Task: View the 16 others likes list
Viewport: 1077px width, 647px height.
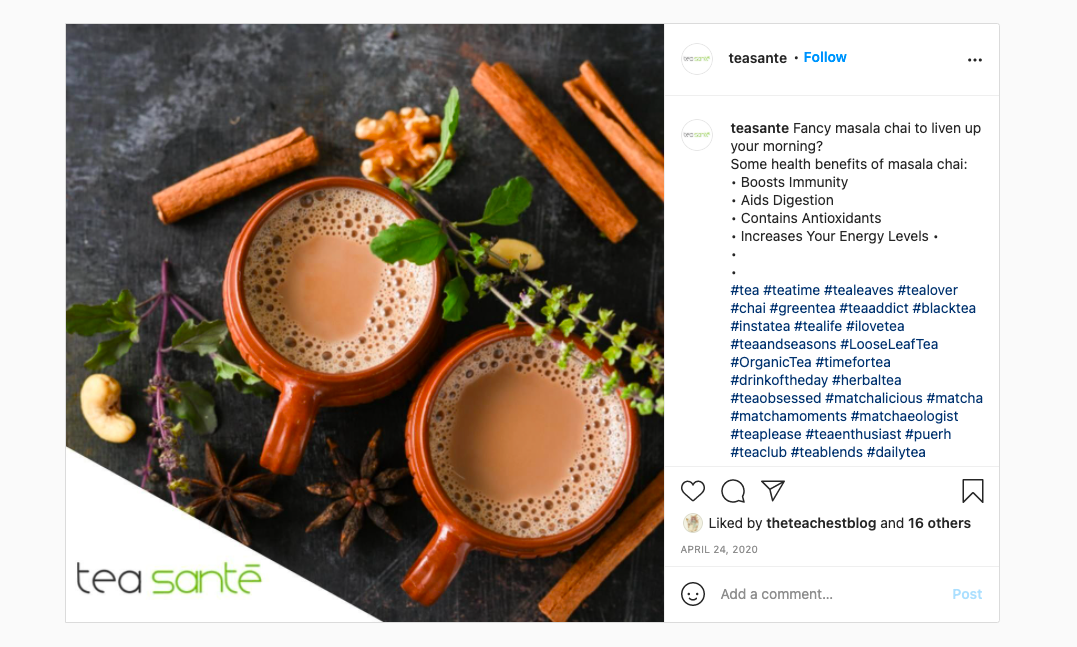Action: (939, 523)
